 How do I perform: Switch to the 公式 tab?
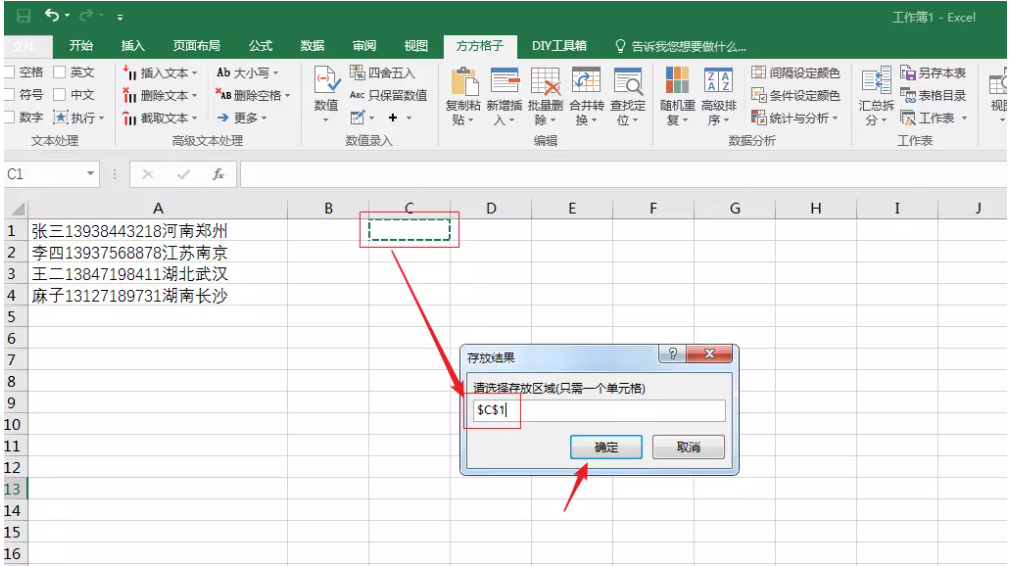(x=260, y=46)
